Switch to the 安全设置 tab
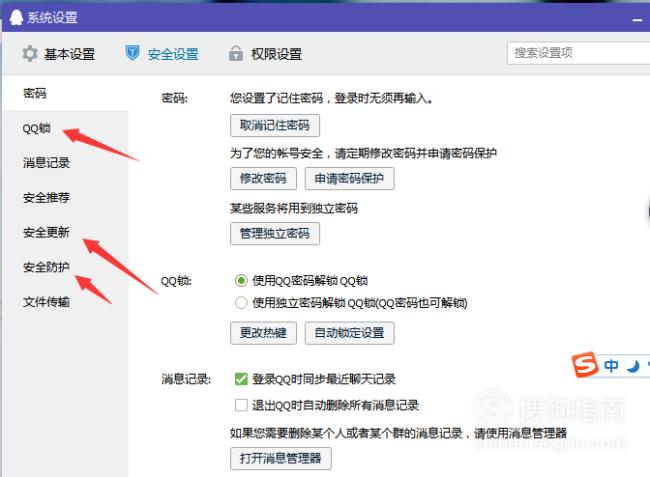 (x=162, y=54)
